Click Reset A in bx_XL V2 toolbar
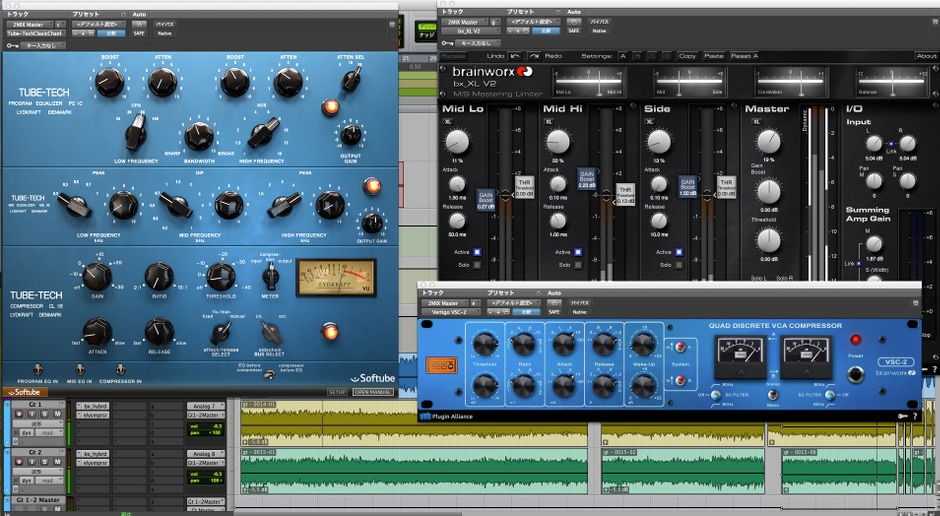This screenshot has width=940, height=516. (745, 56)
